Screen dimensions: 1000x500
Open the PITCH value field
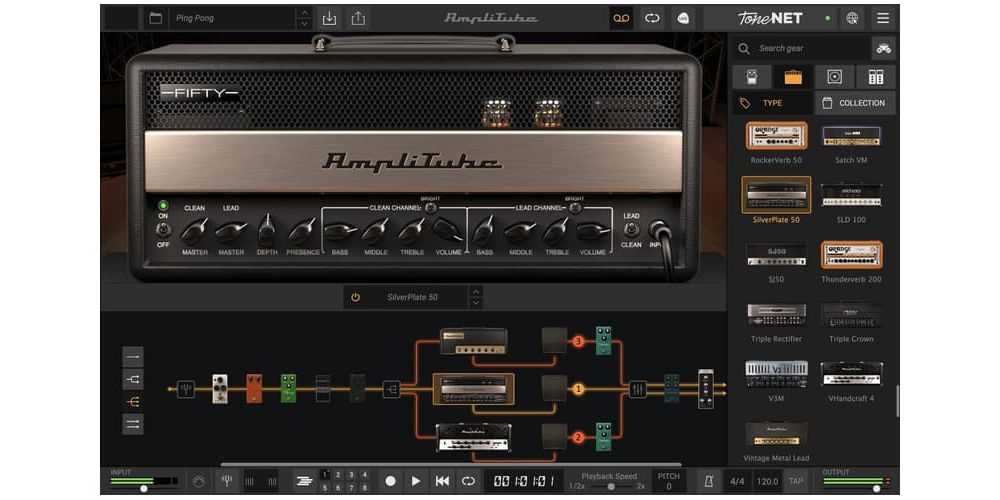coord(668,481)
